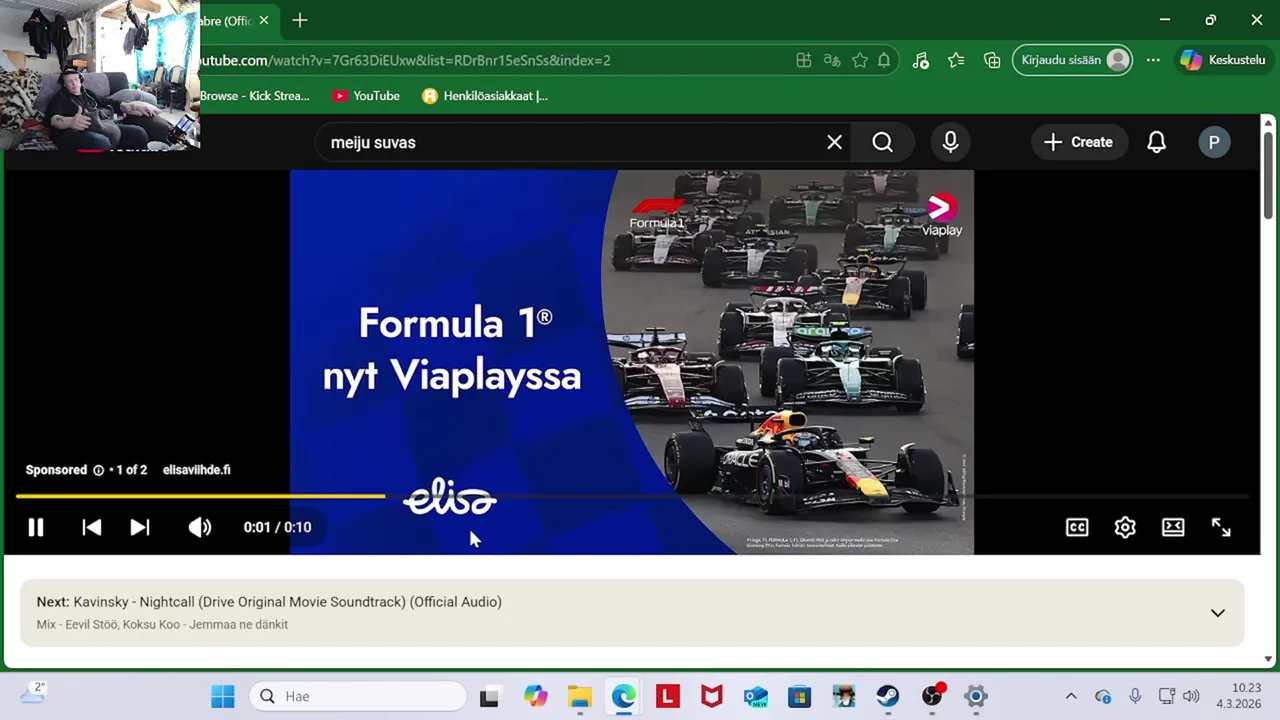1280x720 pixels.
Task: Click the ad info icon next to Sponsored
Action: coord(98,470)
